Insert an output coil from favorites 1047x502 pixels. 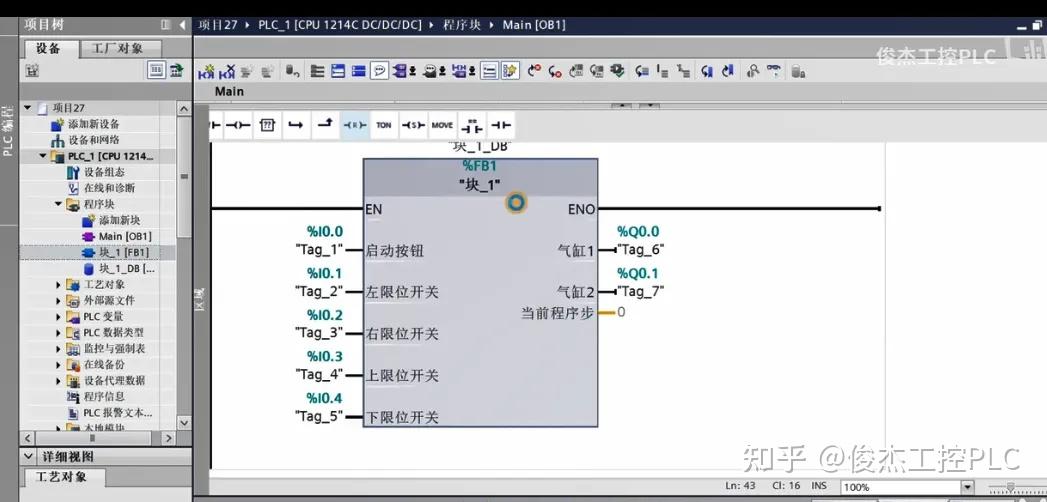click(x=238, y=125)
